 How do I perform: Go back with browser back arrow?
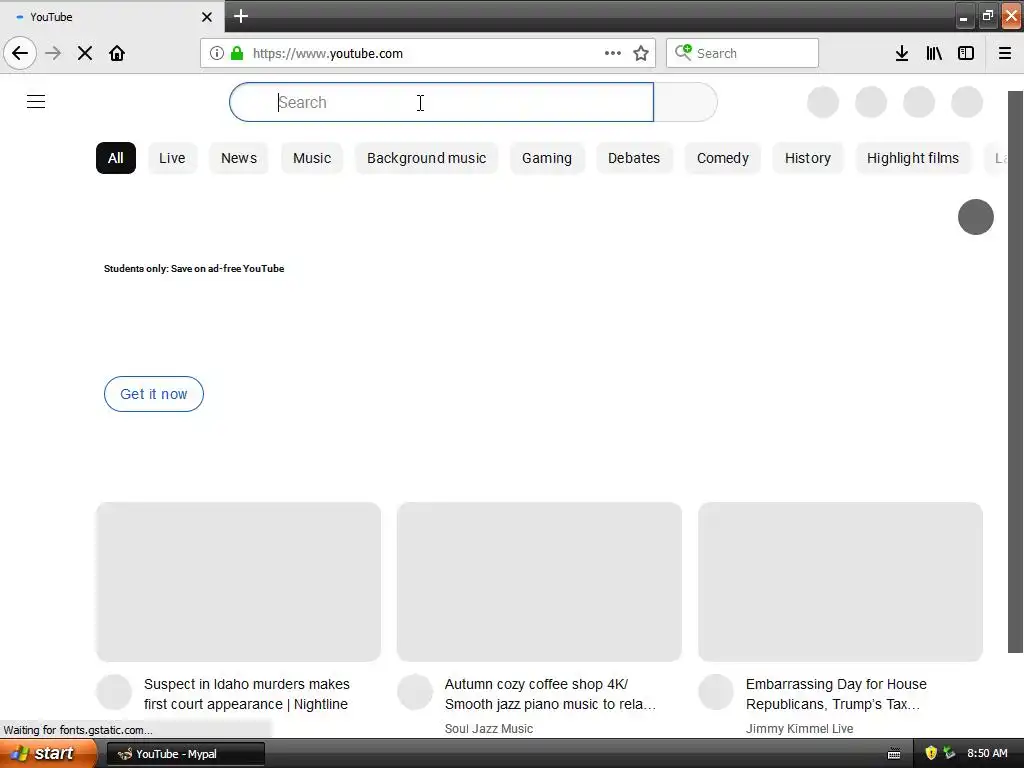[x=20, y=53]
